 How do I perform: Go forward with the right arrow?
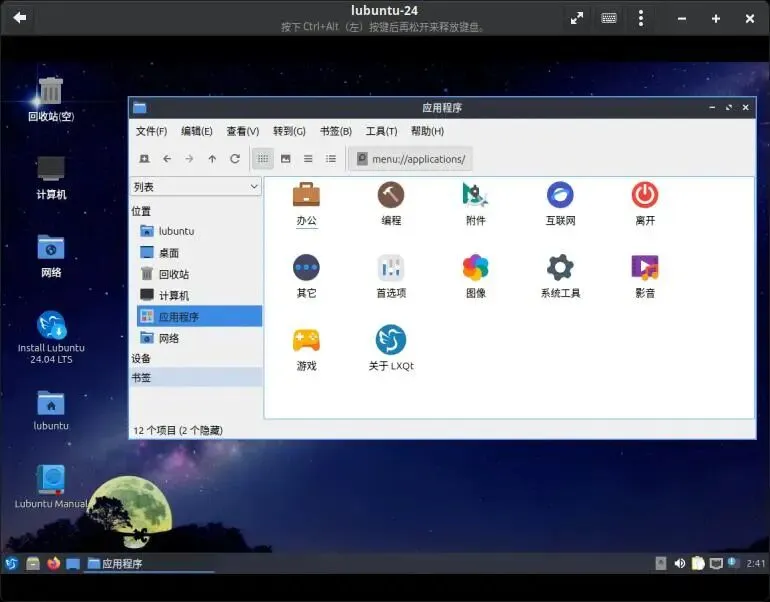[189, 159]
